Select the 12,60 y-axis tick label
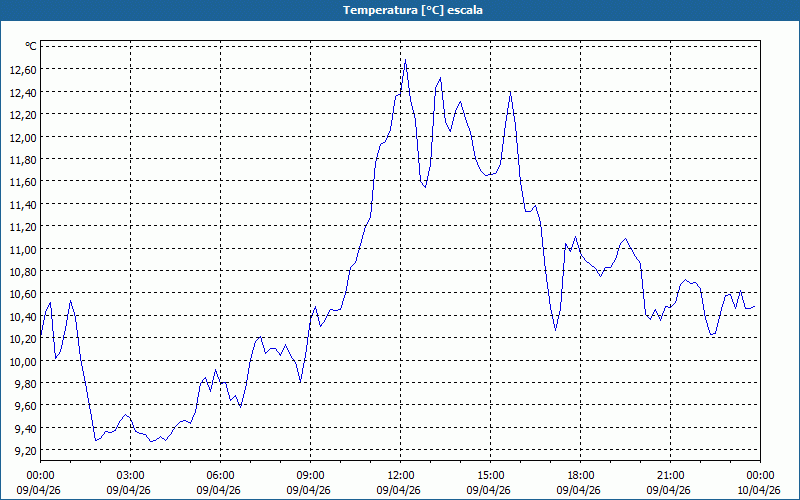This screenshot has width=800, height=500. (23, 69)
